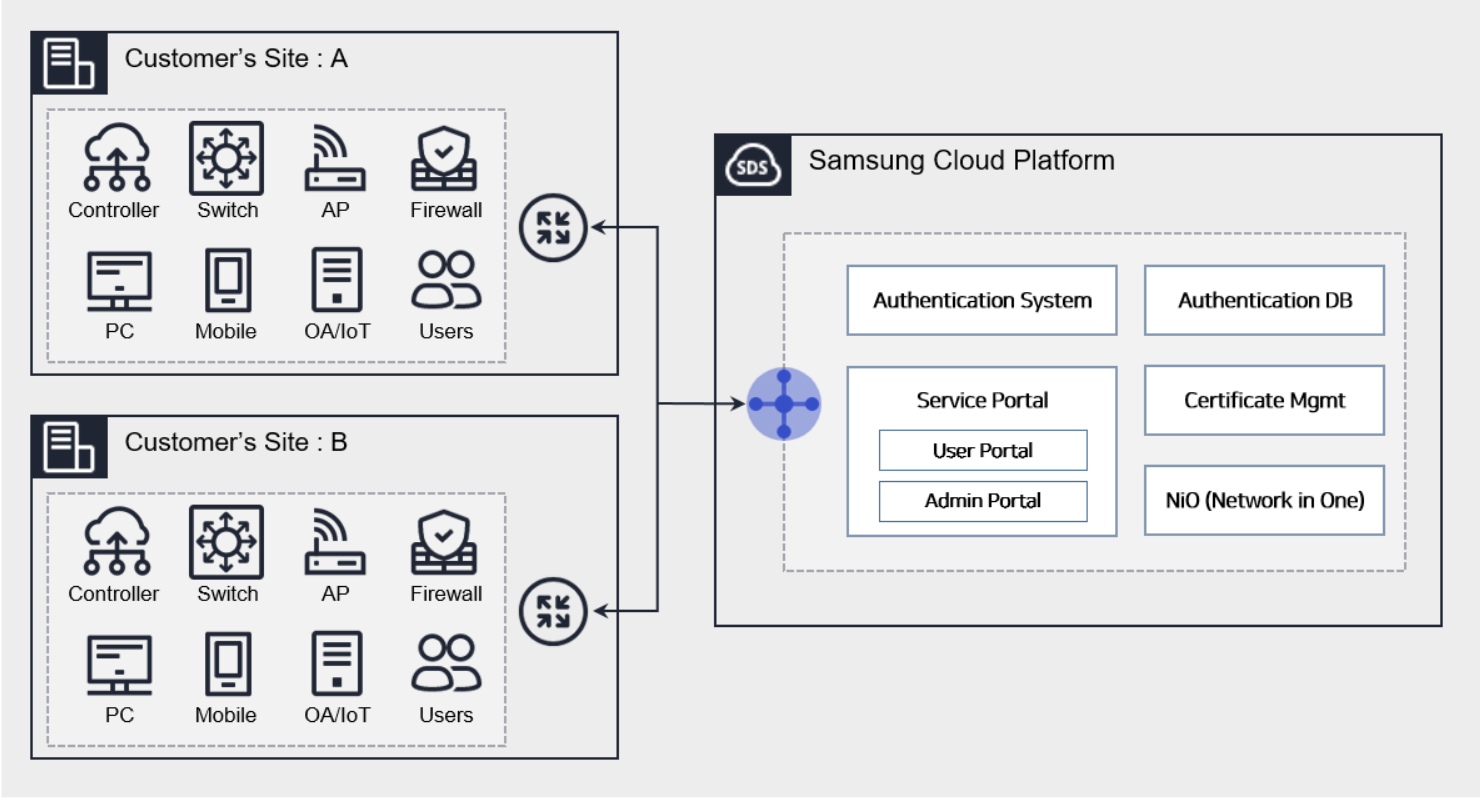Select the Firewall icon in Site A
The image size is (1480, 799).
click(x=444, y=160)
